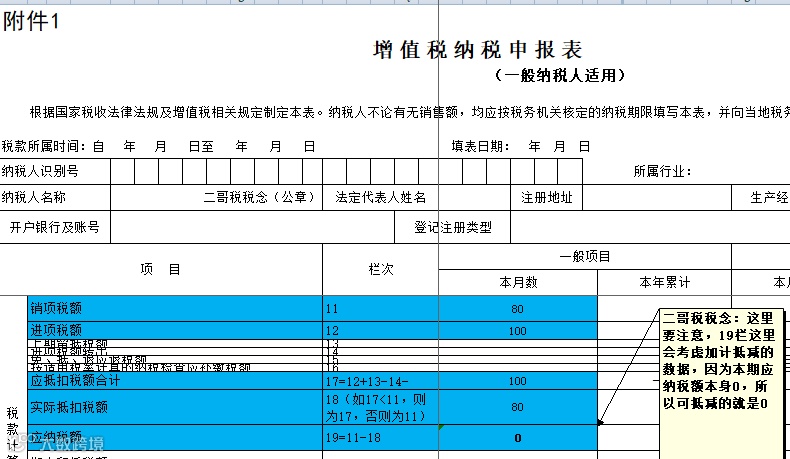Screen dimensions: 790x459
Task: Select the 栏次 cell showing 12
Action: click(x=380, y=331)
